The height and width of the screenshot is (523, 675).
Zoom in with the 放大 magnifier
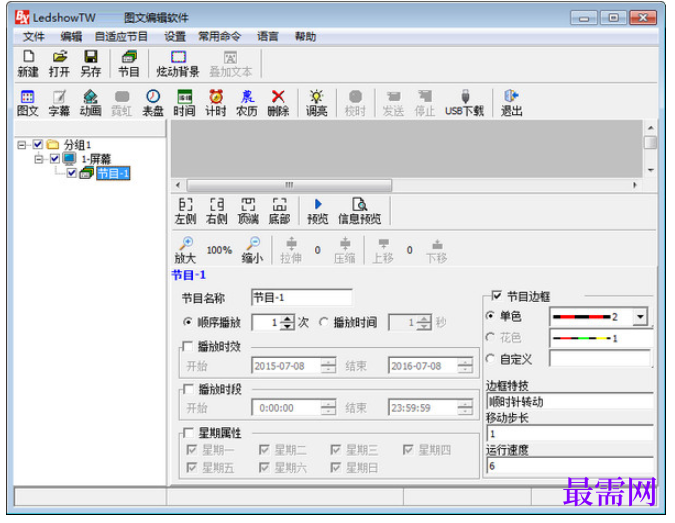point(186,250)
